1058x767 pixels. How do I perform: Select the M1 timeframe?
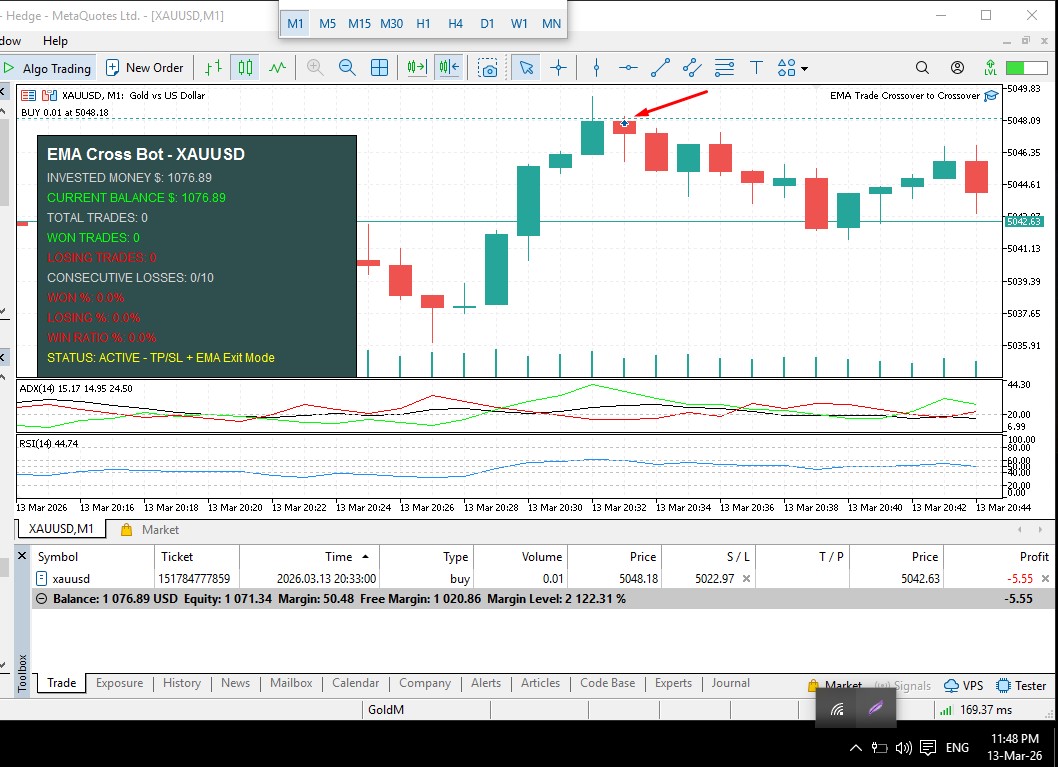[295, 24]
